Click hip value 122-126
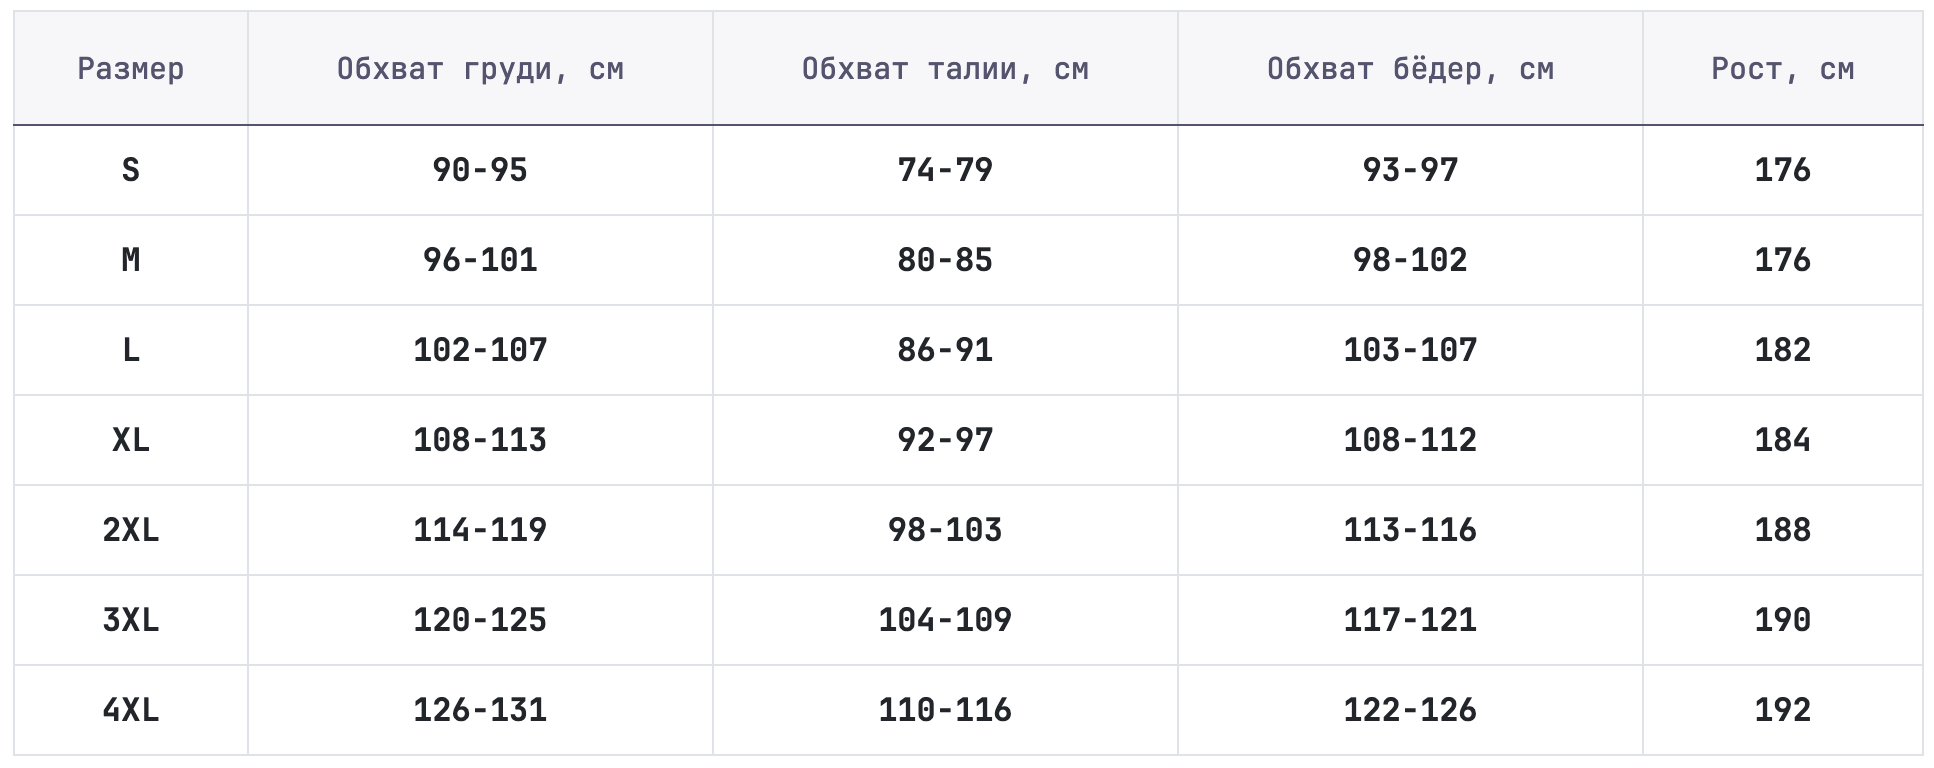Viewport: 1934px width, 768px height. click(1410, 710)
